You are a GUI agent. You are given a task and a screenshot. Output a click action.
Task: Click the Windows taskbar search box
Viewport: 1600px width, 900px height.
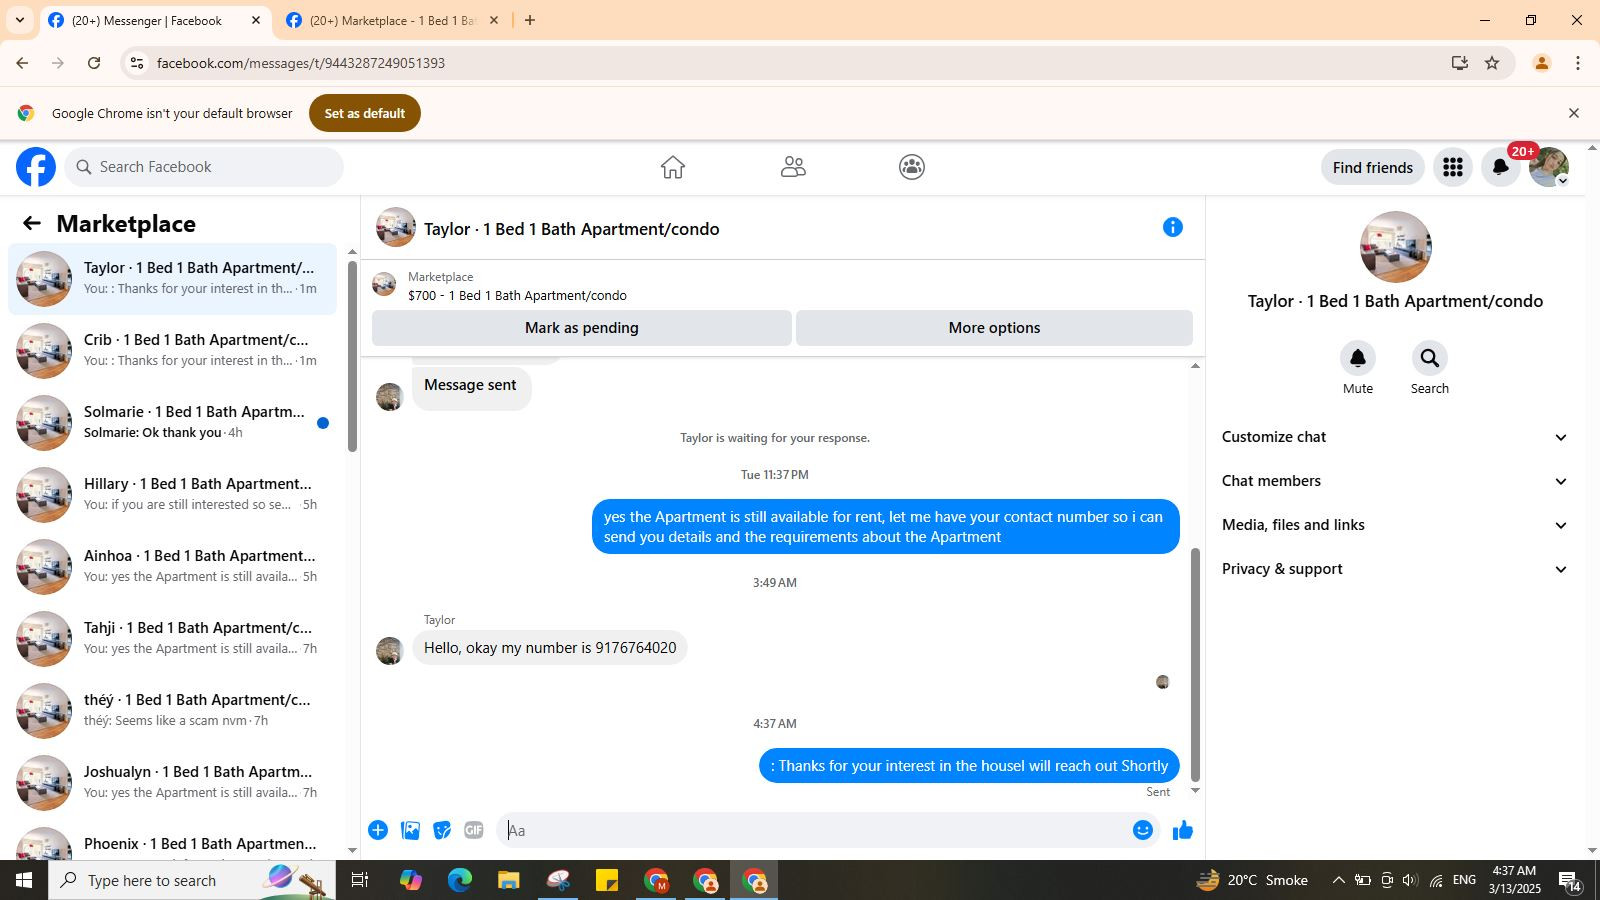tap(192, 880)
